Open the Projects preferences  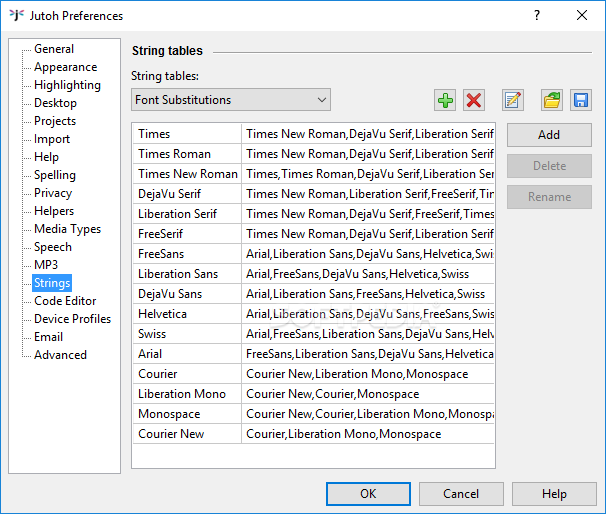(55, 121)
